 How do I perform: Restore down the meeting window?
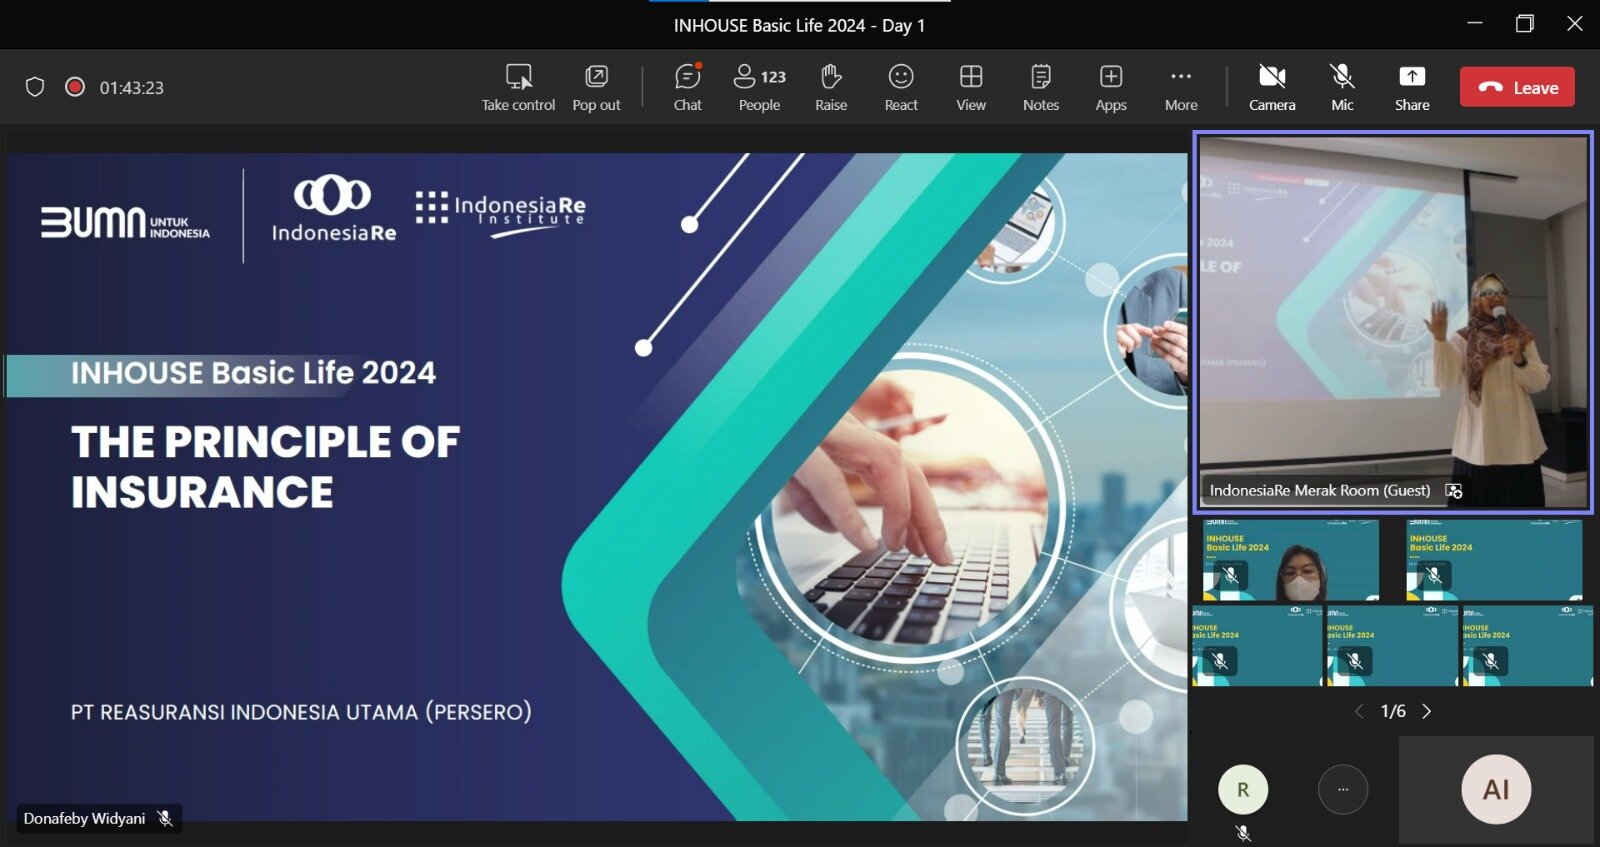pos(1524,23)
